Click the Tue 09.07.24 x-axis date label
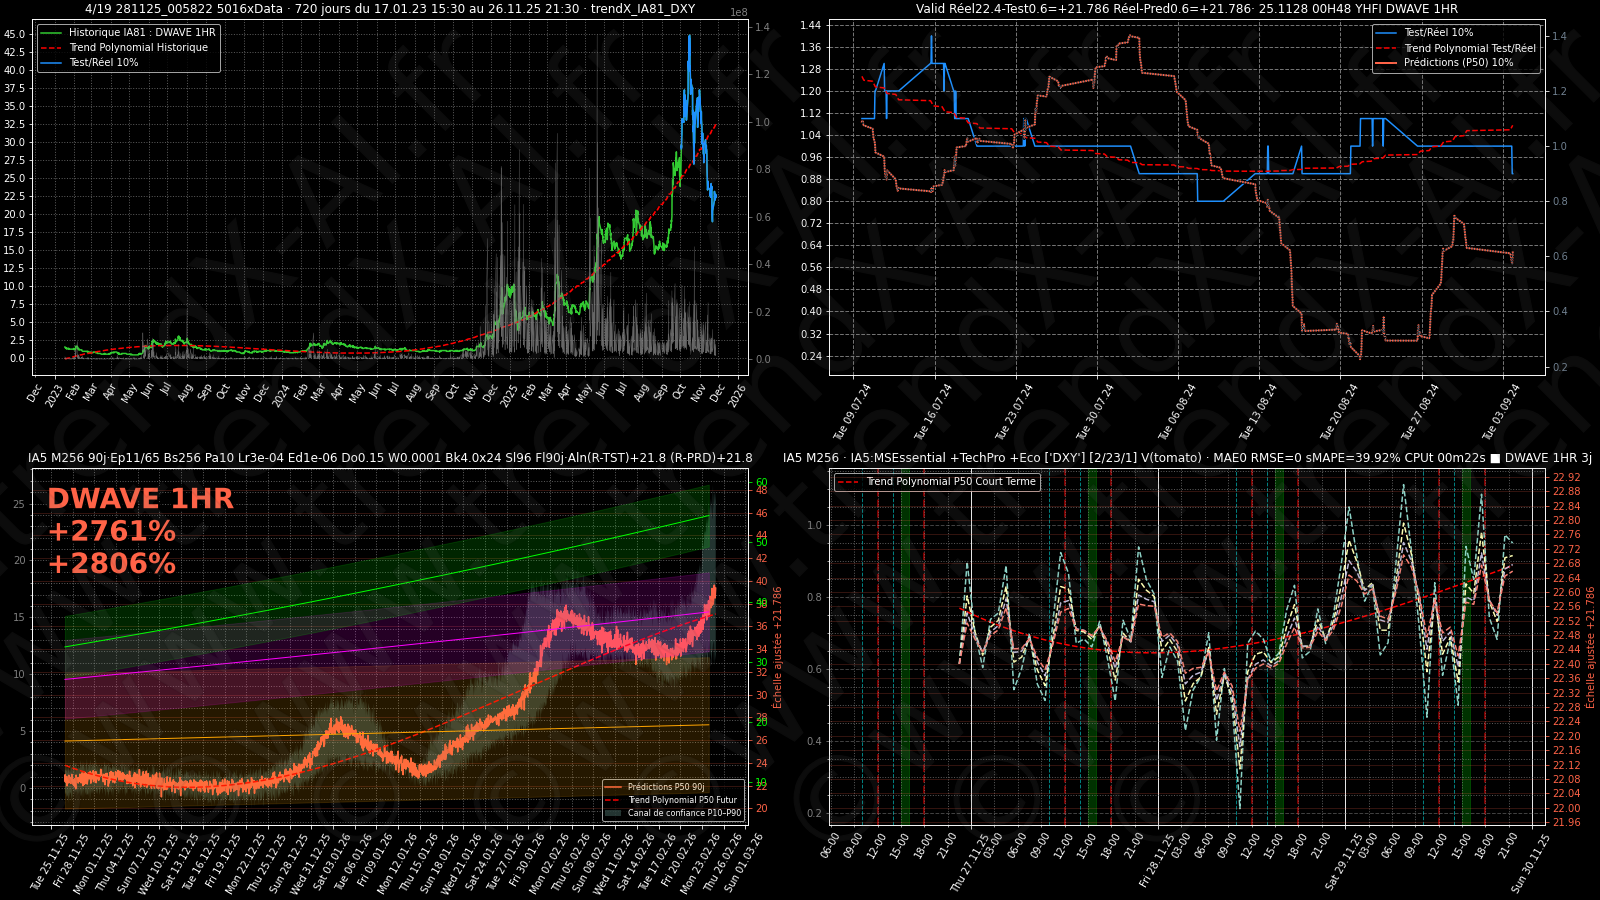1600x900 pixels. (x=853, y=411)
